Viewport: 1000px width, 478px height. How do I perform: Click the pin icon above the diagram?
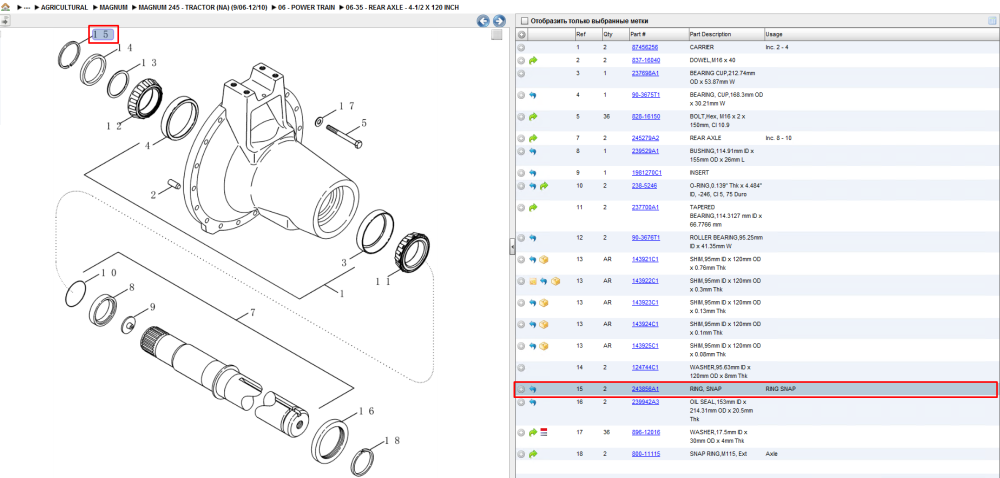pyautogui.click(x=5, y=20)
